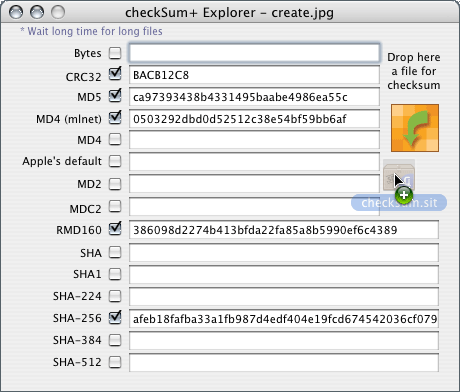The width and height of the screenshot is (460, 392).
Task: Tick the plain MD4 checkbox
Action: [x=115, y=139]
